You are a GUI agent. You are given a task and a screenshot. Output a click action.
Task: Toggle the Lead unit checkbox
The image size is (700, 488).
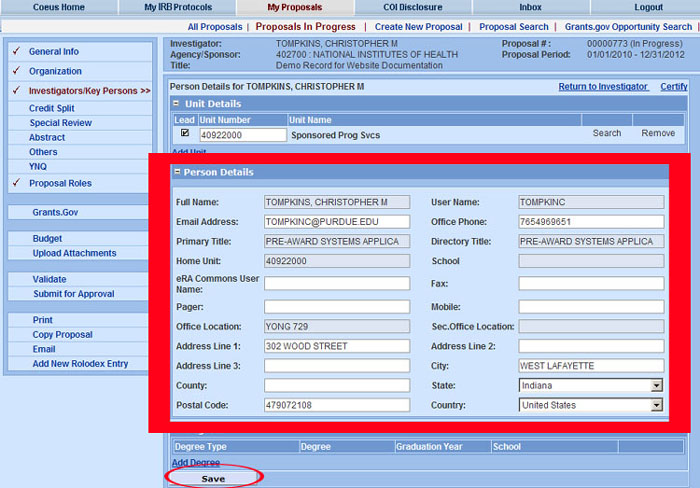pos(185,133)
